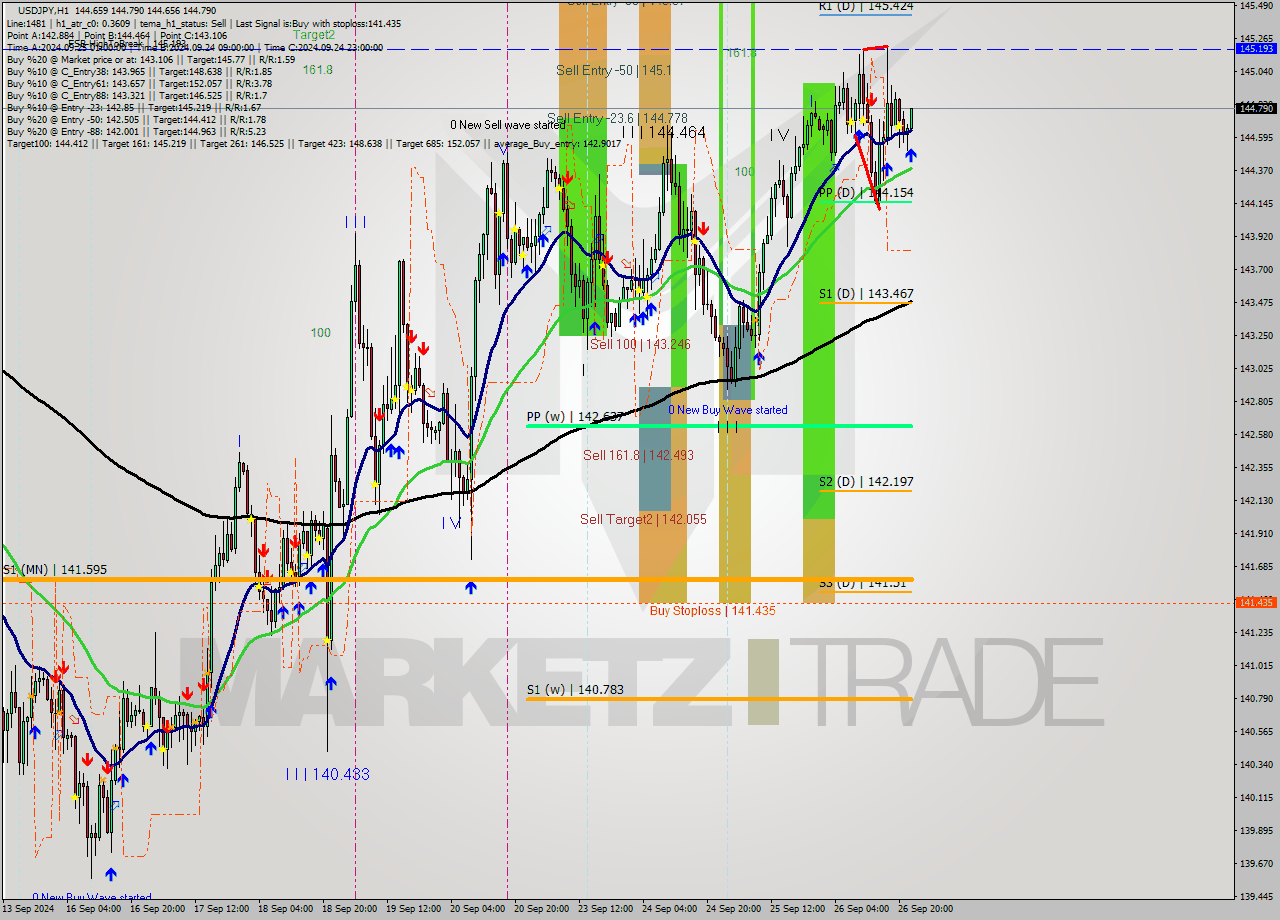Click the '25 Sep 12:00' time axis label
This screenshot has height=920, width=1280.
point(797,909)
